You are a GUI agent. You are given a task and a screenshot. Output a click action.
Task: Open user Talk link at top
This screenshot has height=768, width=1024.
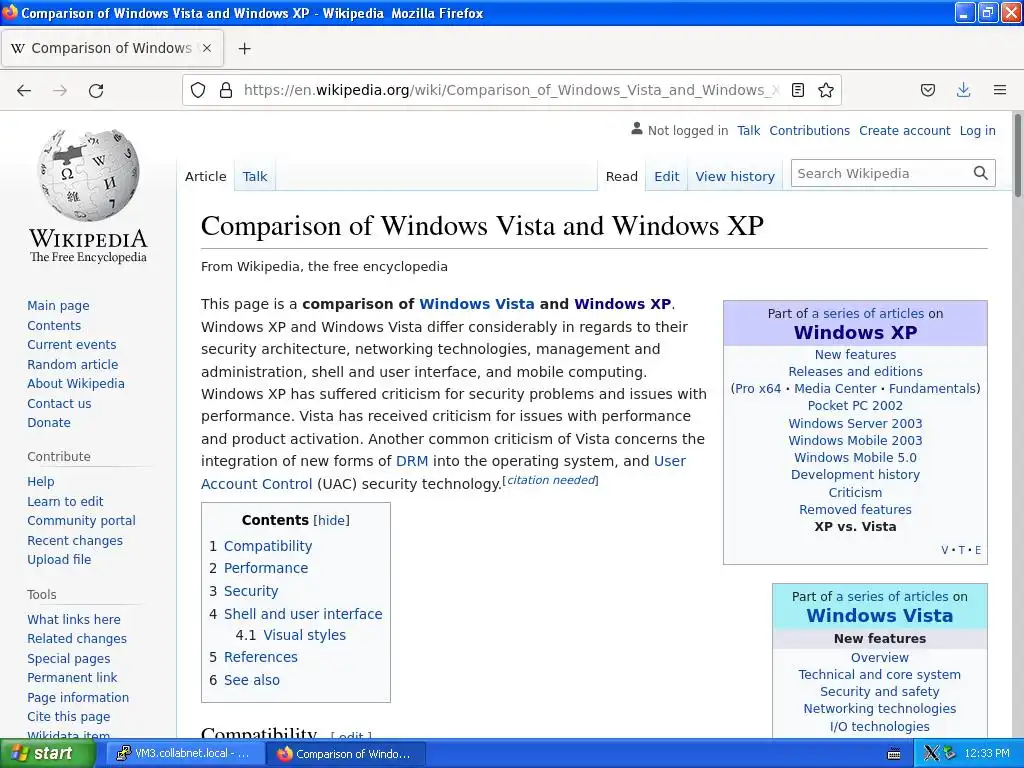748,131
